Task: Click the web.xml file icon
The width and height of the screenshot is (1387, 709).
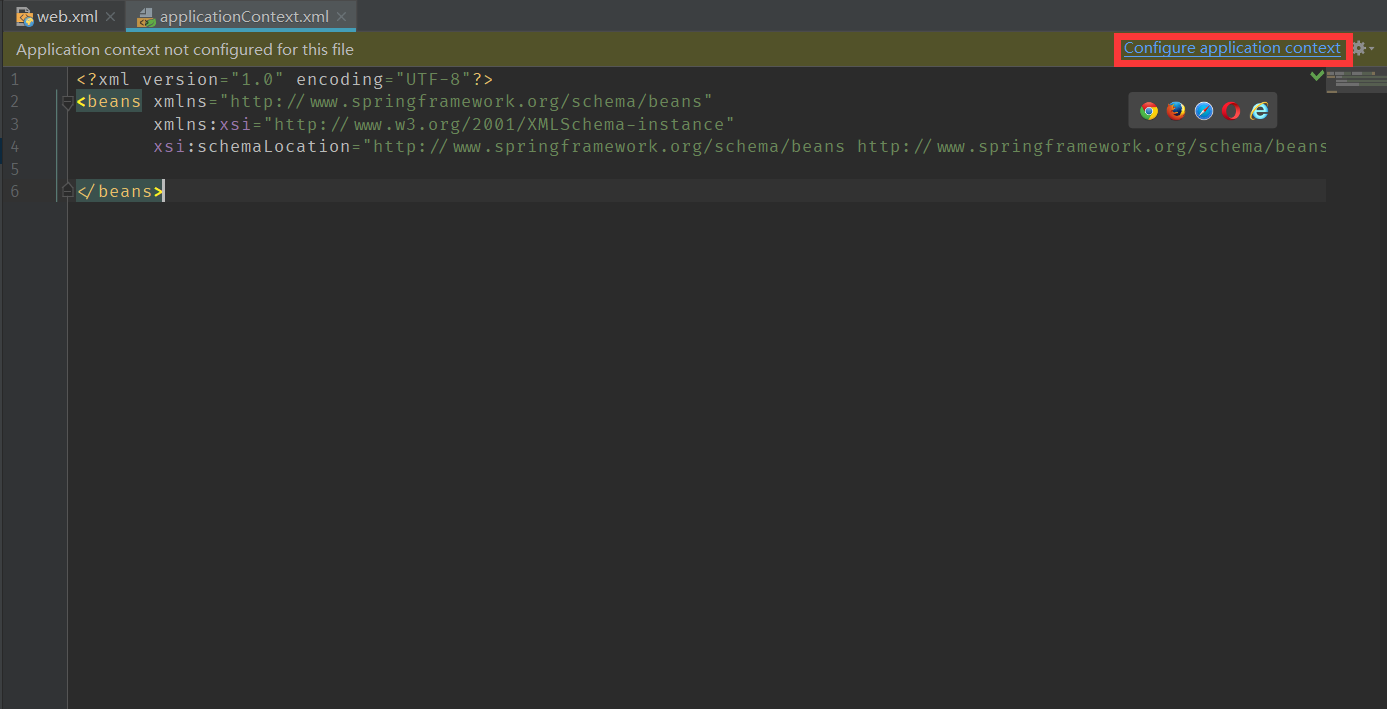Action: [x=25, y=16]
